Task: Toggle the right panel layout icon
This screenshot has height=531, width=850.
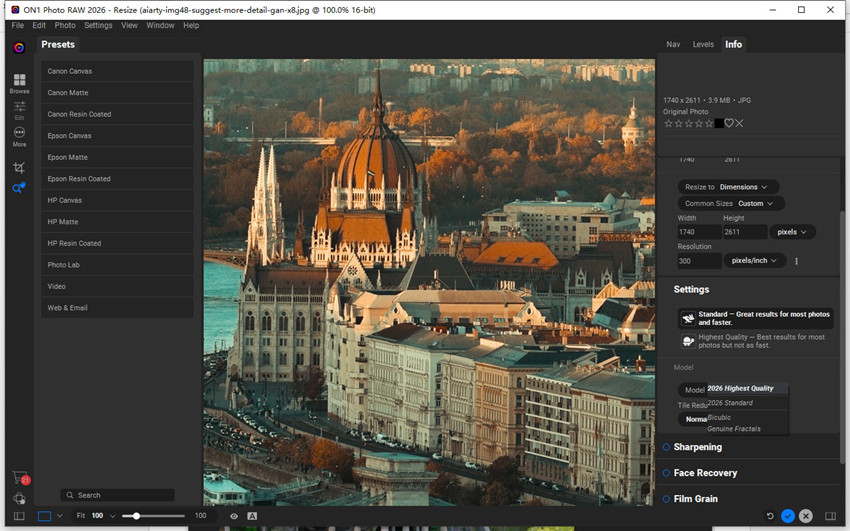Action: point(830,516)
